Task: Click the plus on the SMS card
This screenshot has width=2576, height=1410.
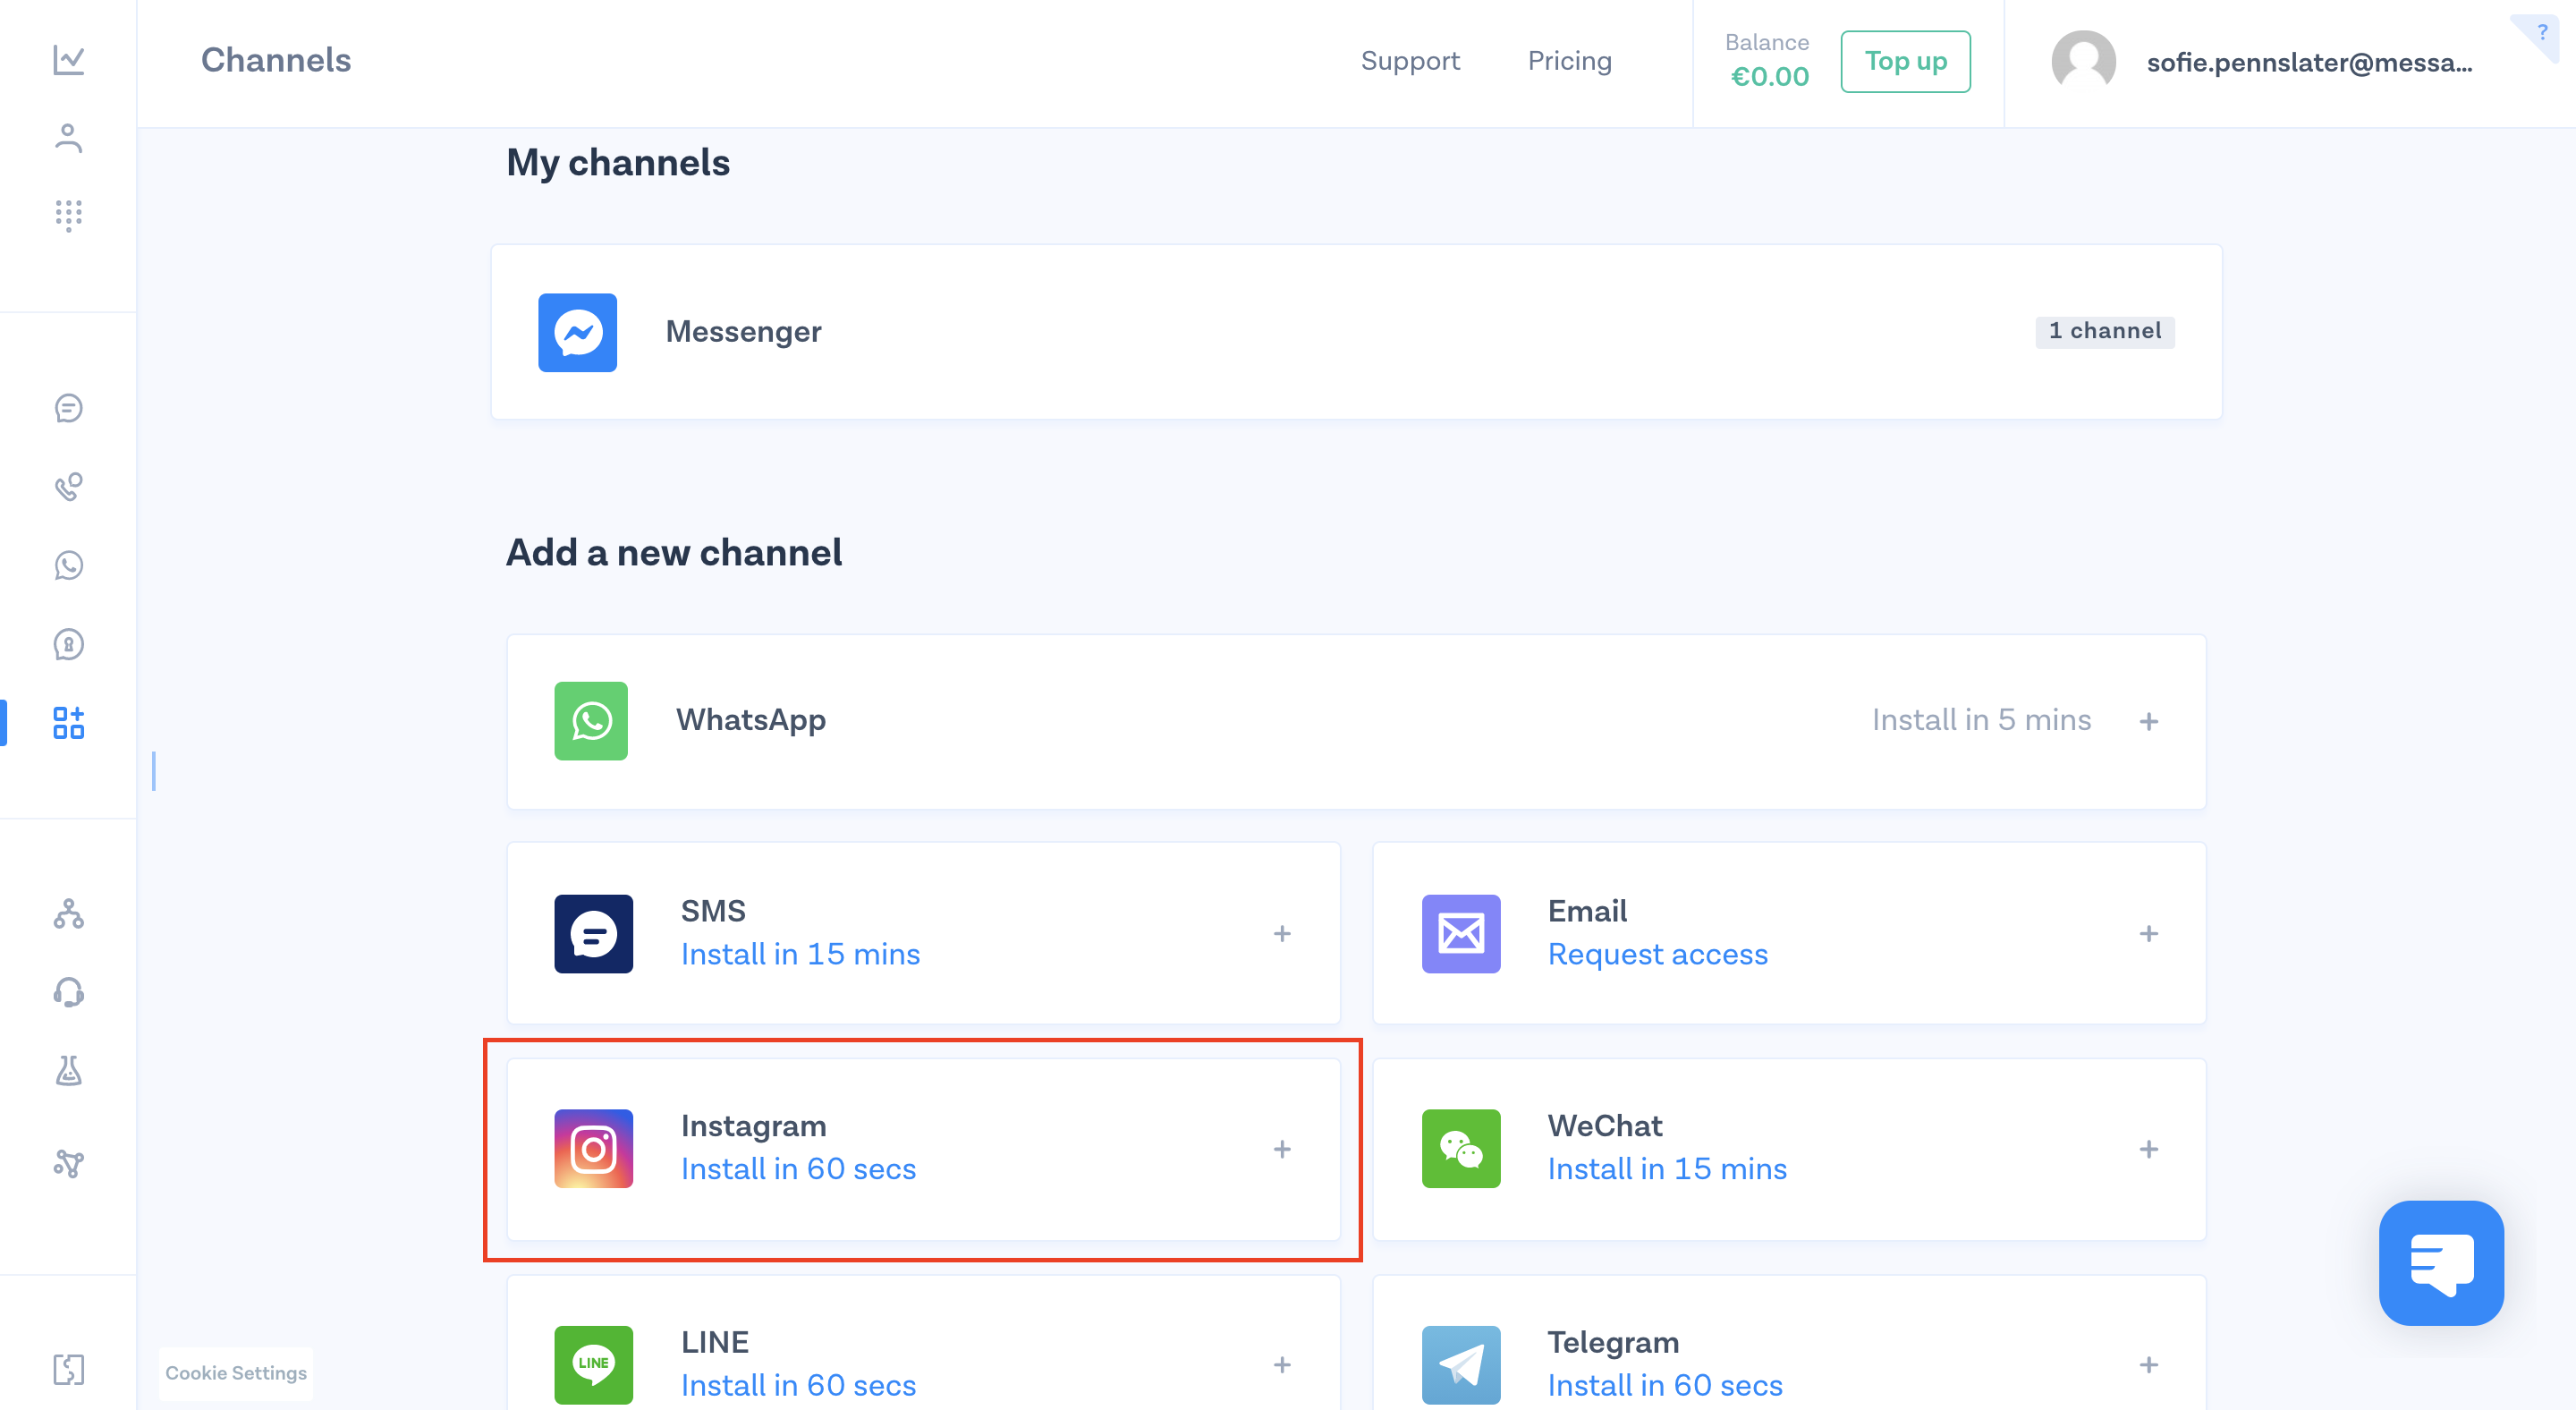Action: tap(1282, 934)
